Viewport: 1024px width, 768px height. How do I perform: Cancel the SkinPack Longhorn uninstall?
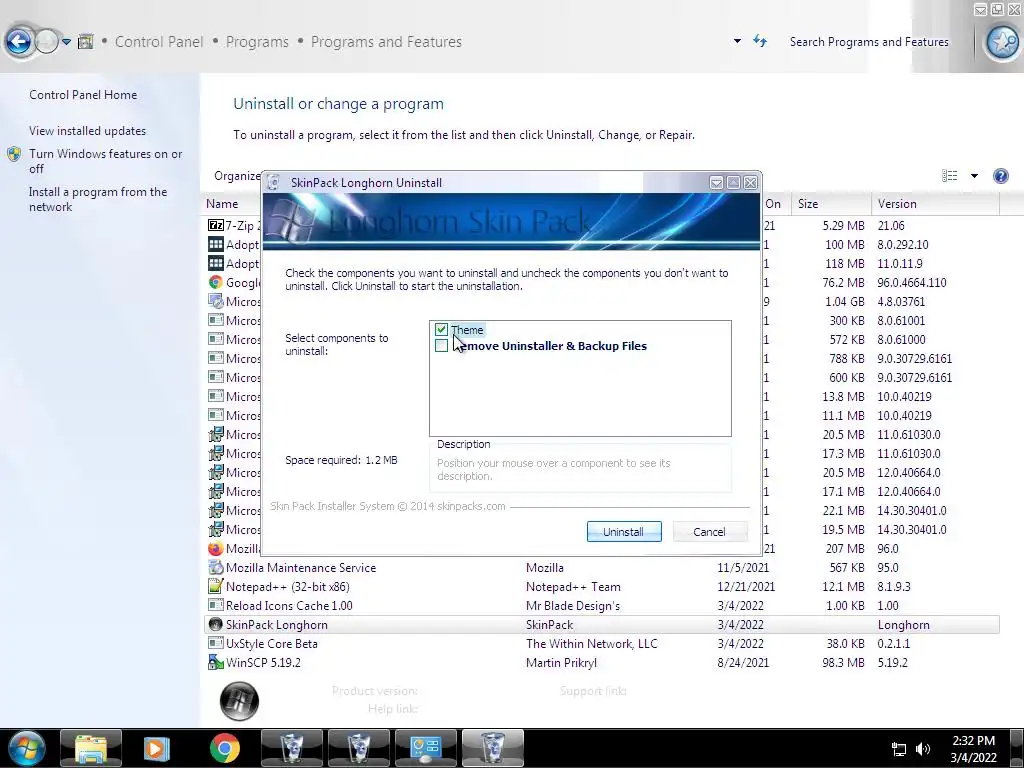[709, 532]
